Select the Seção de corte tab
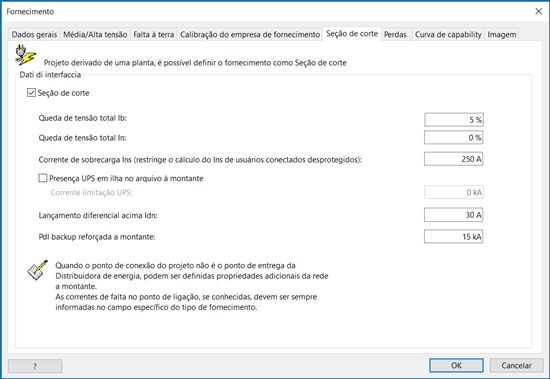550x379 pixels. click(352, 34)
